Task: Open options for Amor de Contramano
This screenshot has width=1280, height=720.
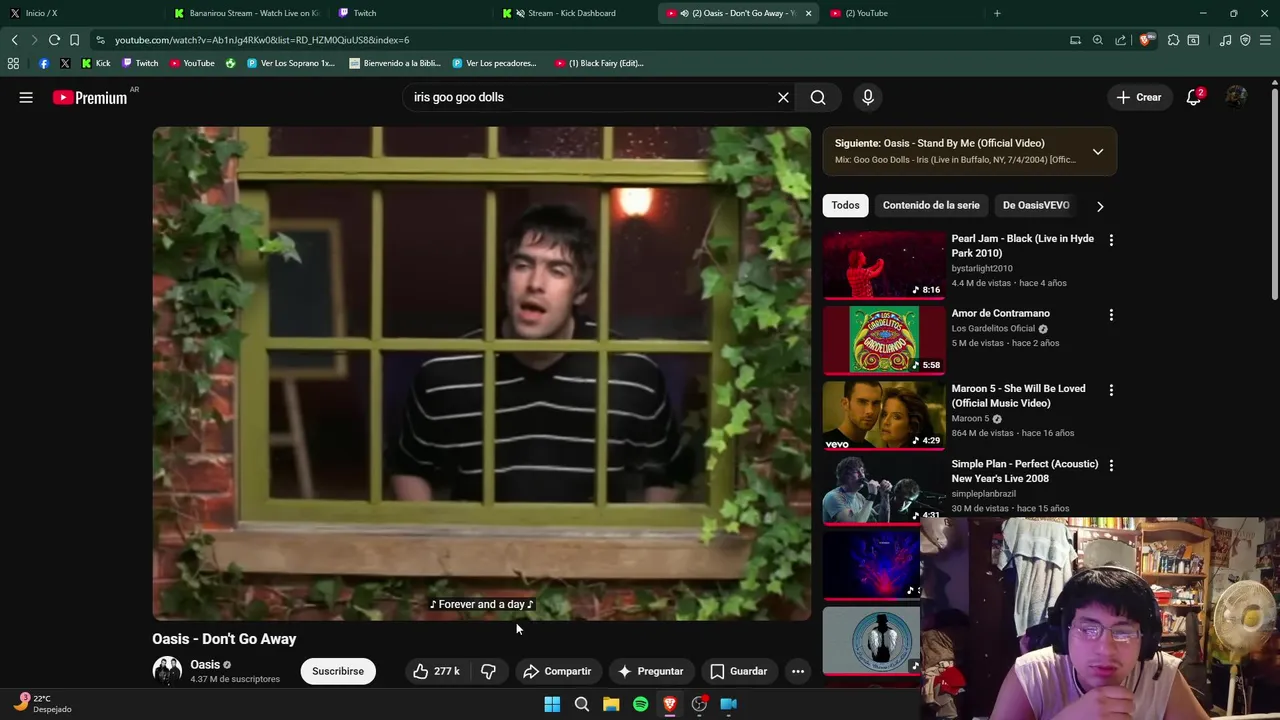Action: (x=1111, y=315)
